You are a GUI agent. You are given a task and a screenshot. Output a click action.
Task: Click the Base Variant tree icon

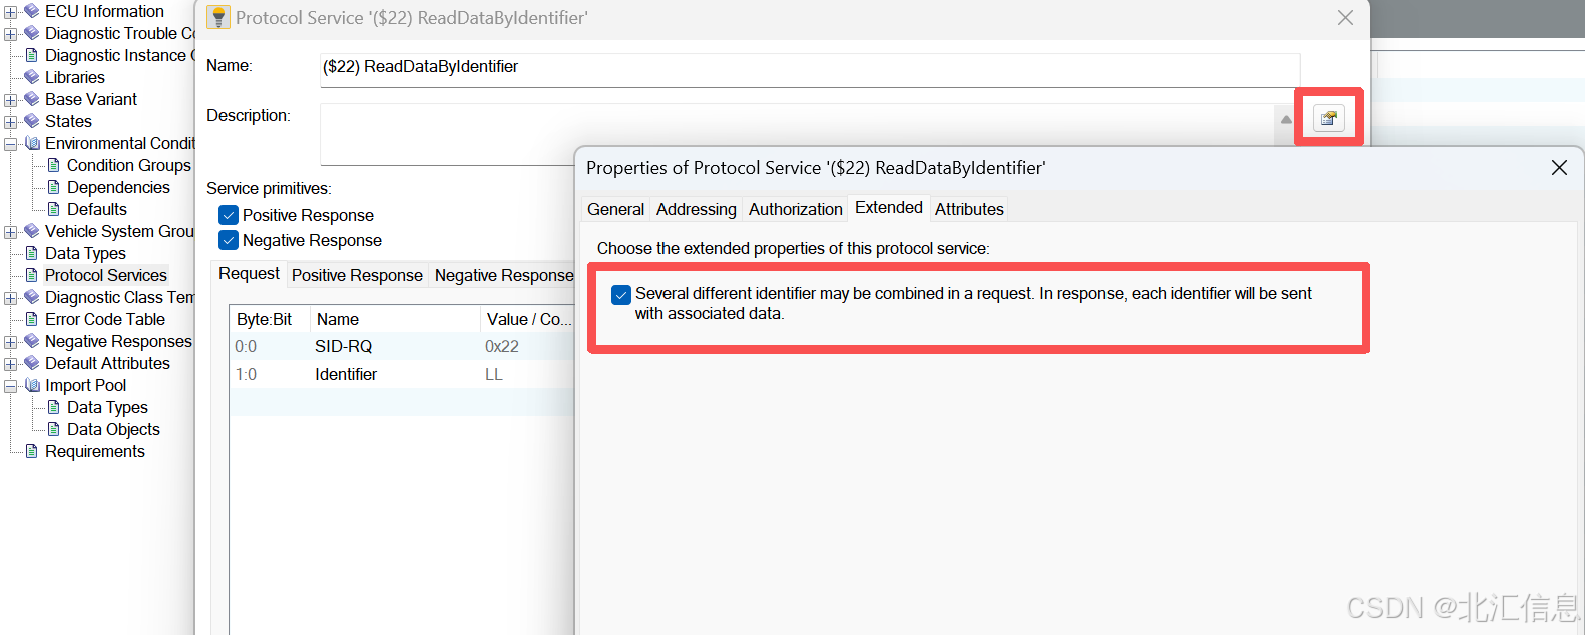32,99
